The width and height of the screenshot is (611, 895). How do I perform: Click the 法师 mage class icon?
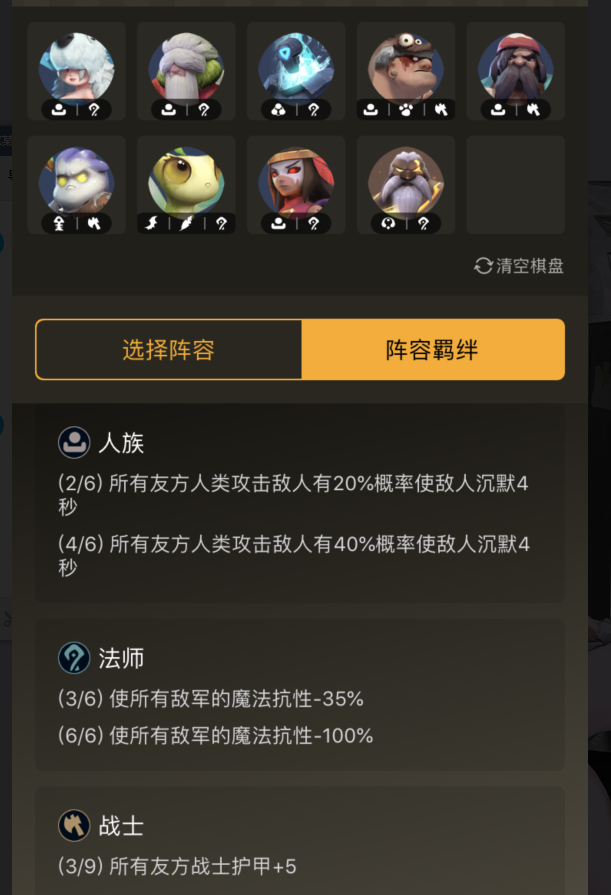coord(74,658)
